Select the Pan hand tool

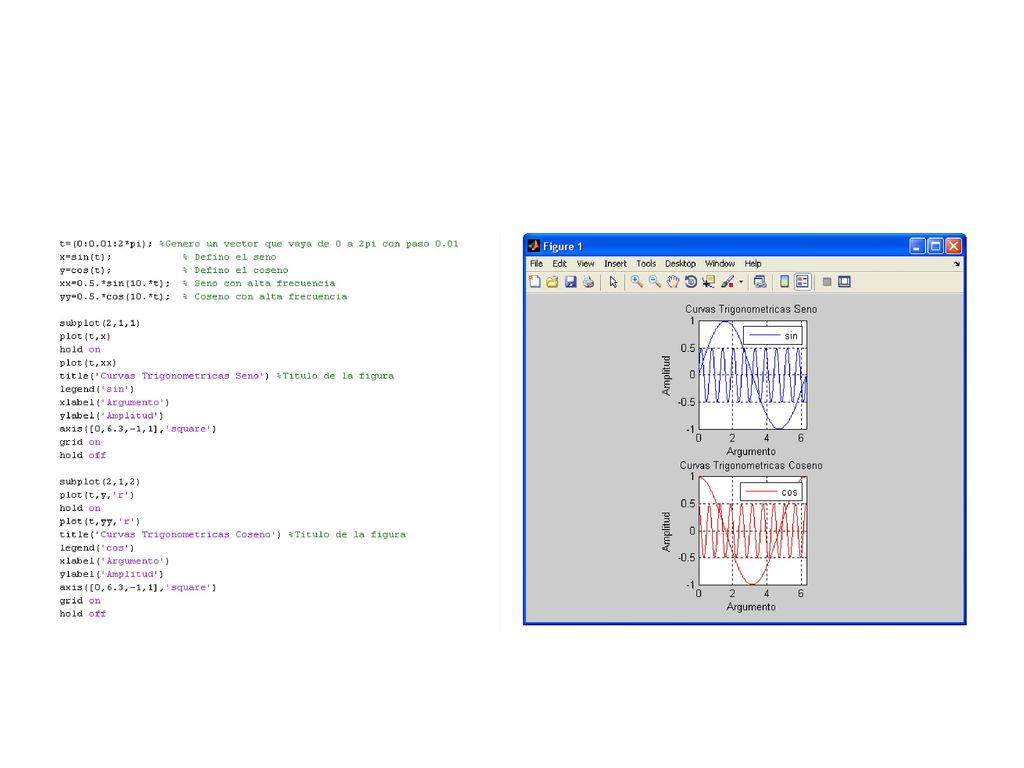click(672, 281)
